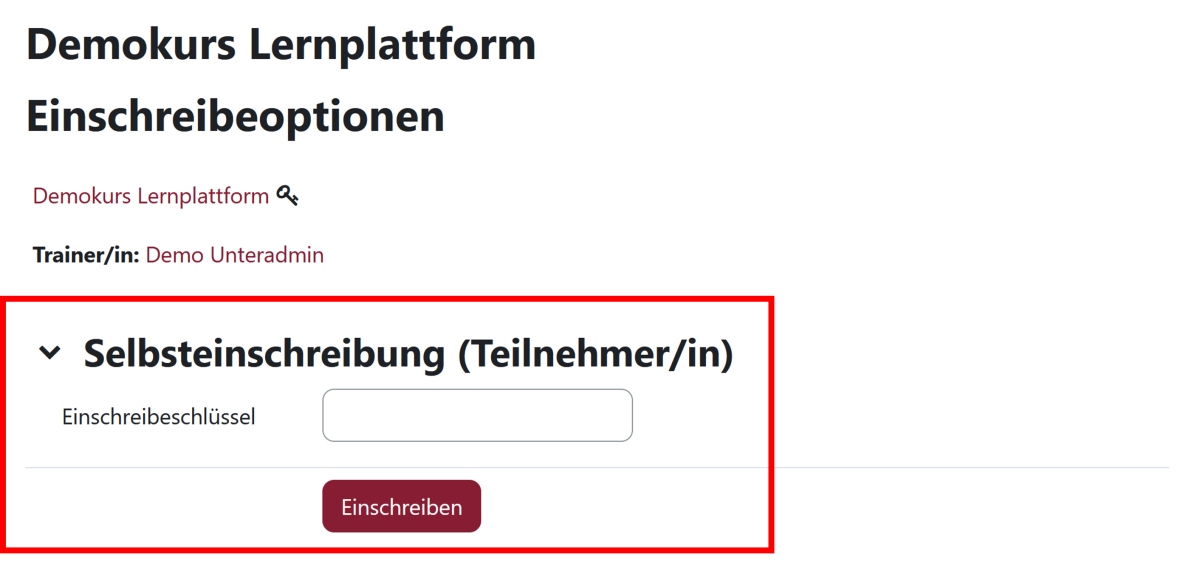Click the Einschreibeoptionen page heading
1200x564 pixels.
coord(235,116)
